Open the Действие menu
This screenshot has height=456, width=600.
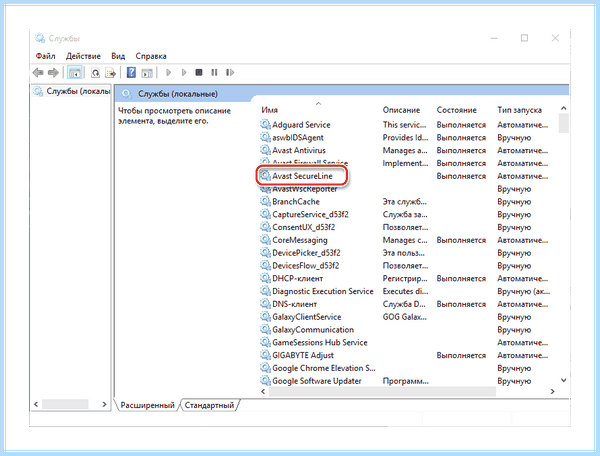click(83, 56)
